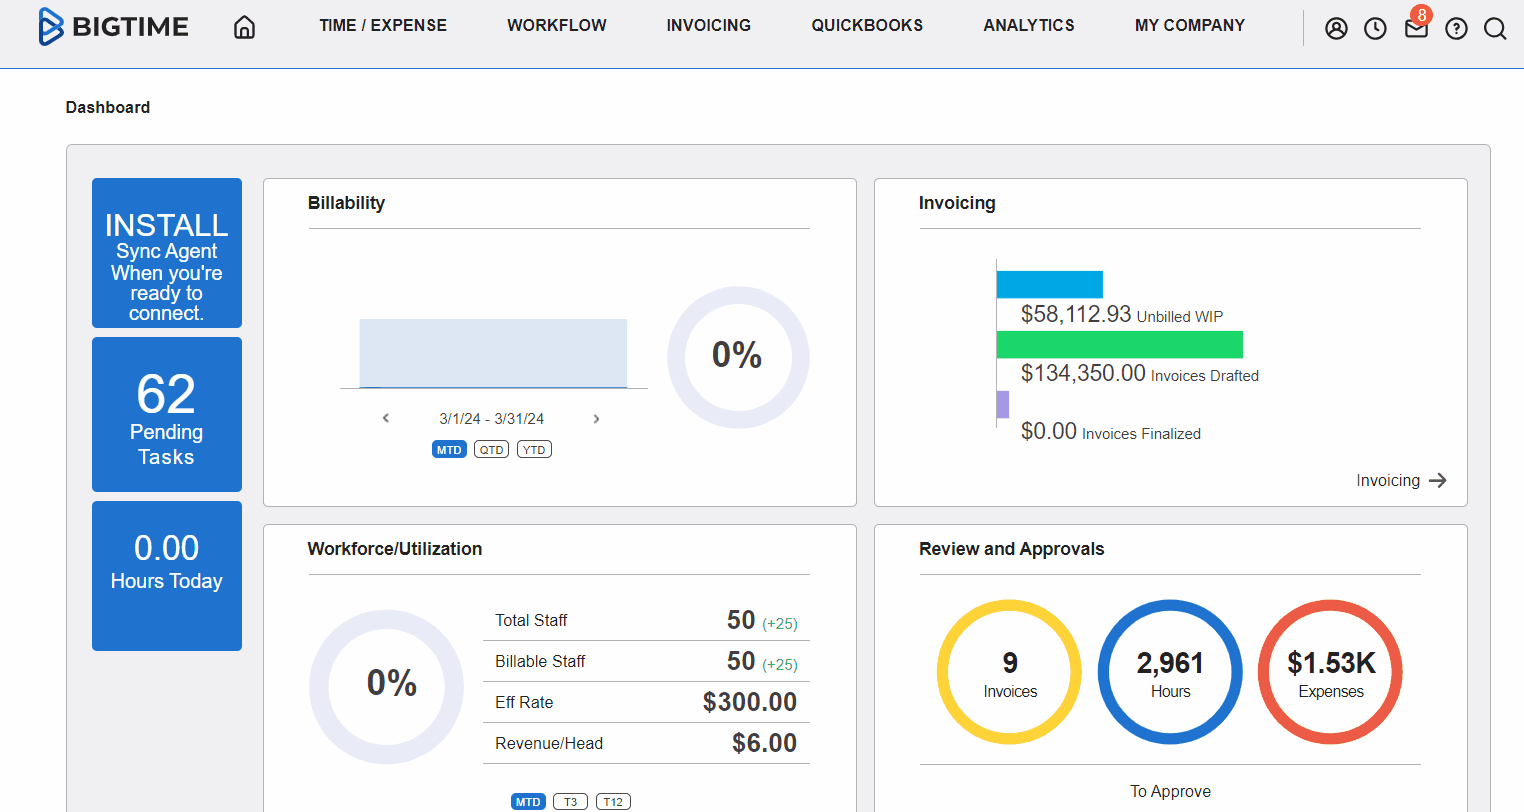Select MTD range in Billability
The image size is (1524, 812).
point(449,450)
